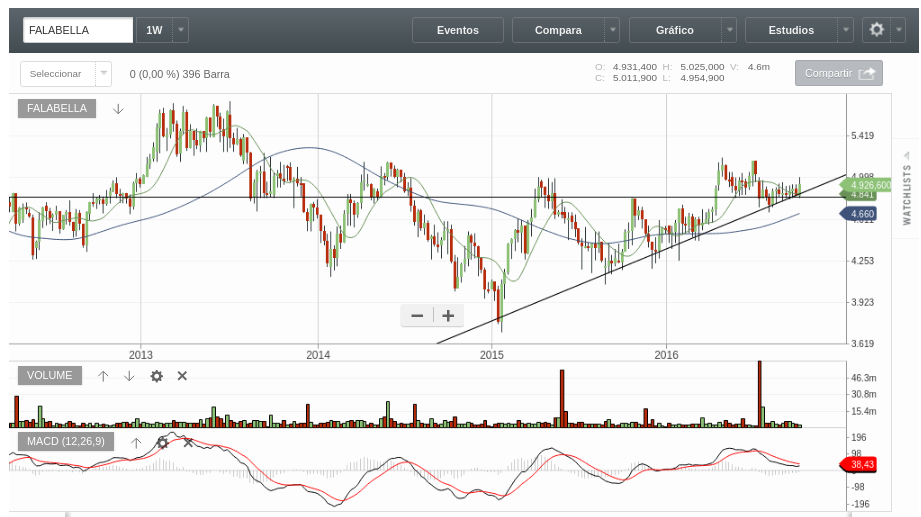The image size is (921, 517).
Task: Zoom in the chart with plus button
Action: click(x=448, y=316)
